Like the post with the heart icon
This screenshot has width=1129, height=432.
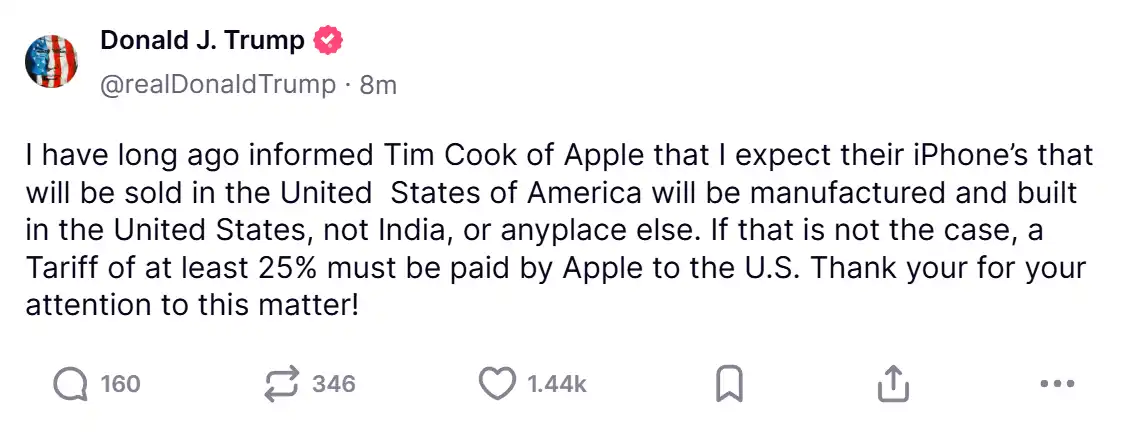(x=497, y=383)
